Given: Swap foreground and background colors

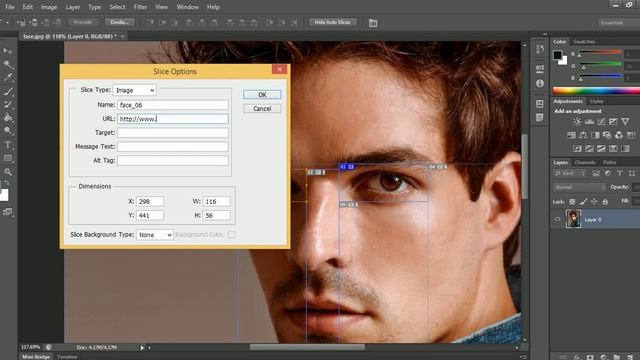Looking at the screenshot, I should pyautogui.click(x=7, y=183).
